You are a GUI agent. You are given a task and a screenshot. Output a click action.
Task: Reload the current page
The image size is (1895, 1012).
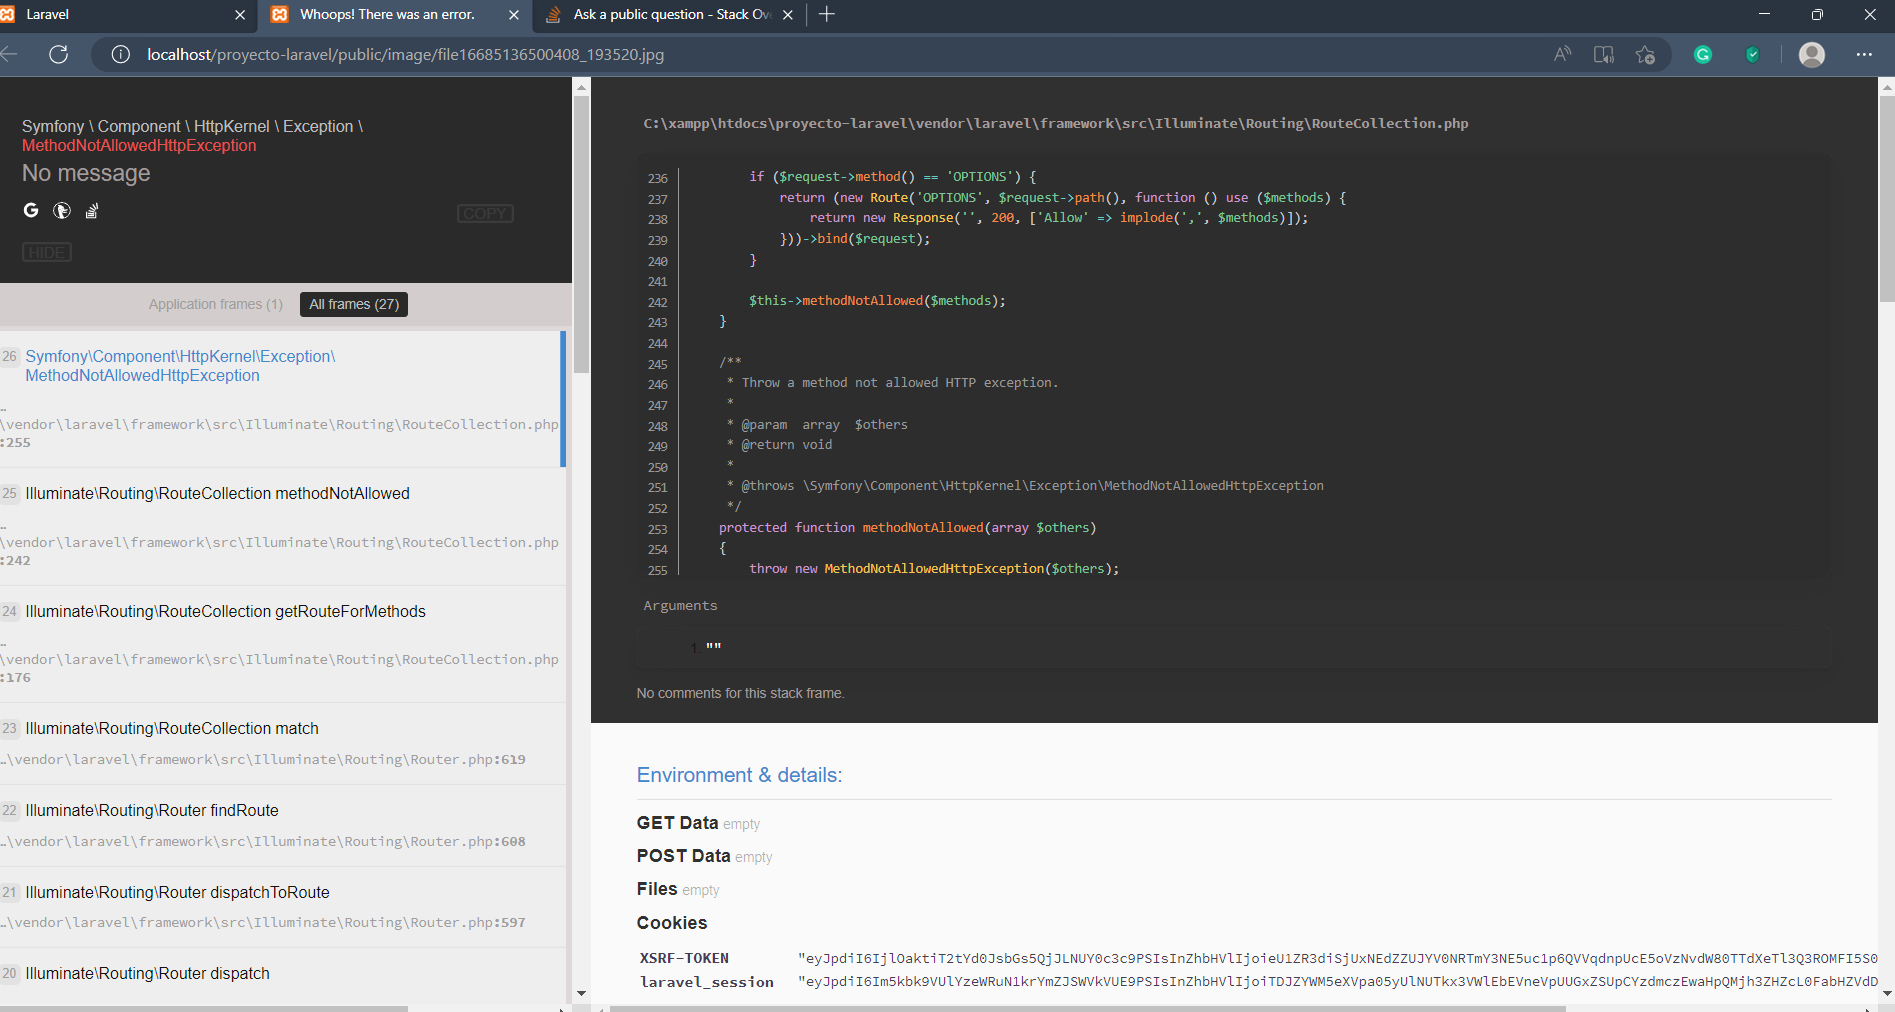59,54
